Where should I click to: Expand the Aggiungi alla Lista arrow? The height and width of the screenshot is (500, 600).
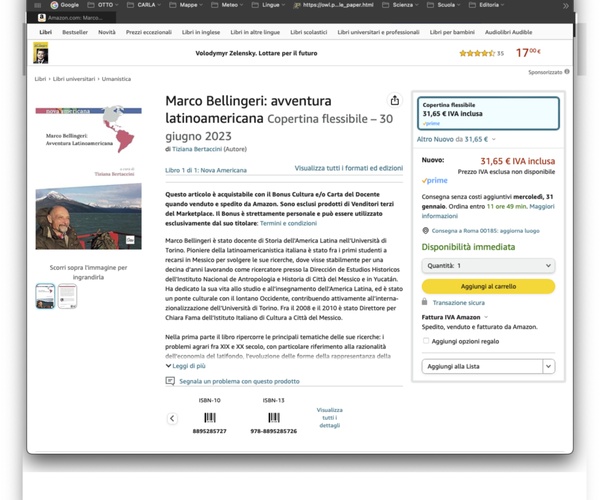pos(548,366)
